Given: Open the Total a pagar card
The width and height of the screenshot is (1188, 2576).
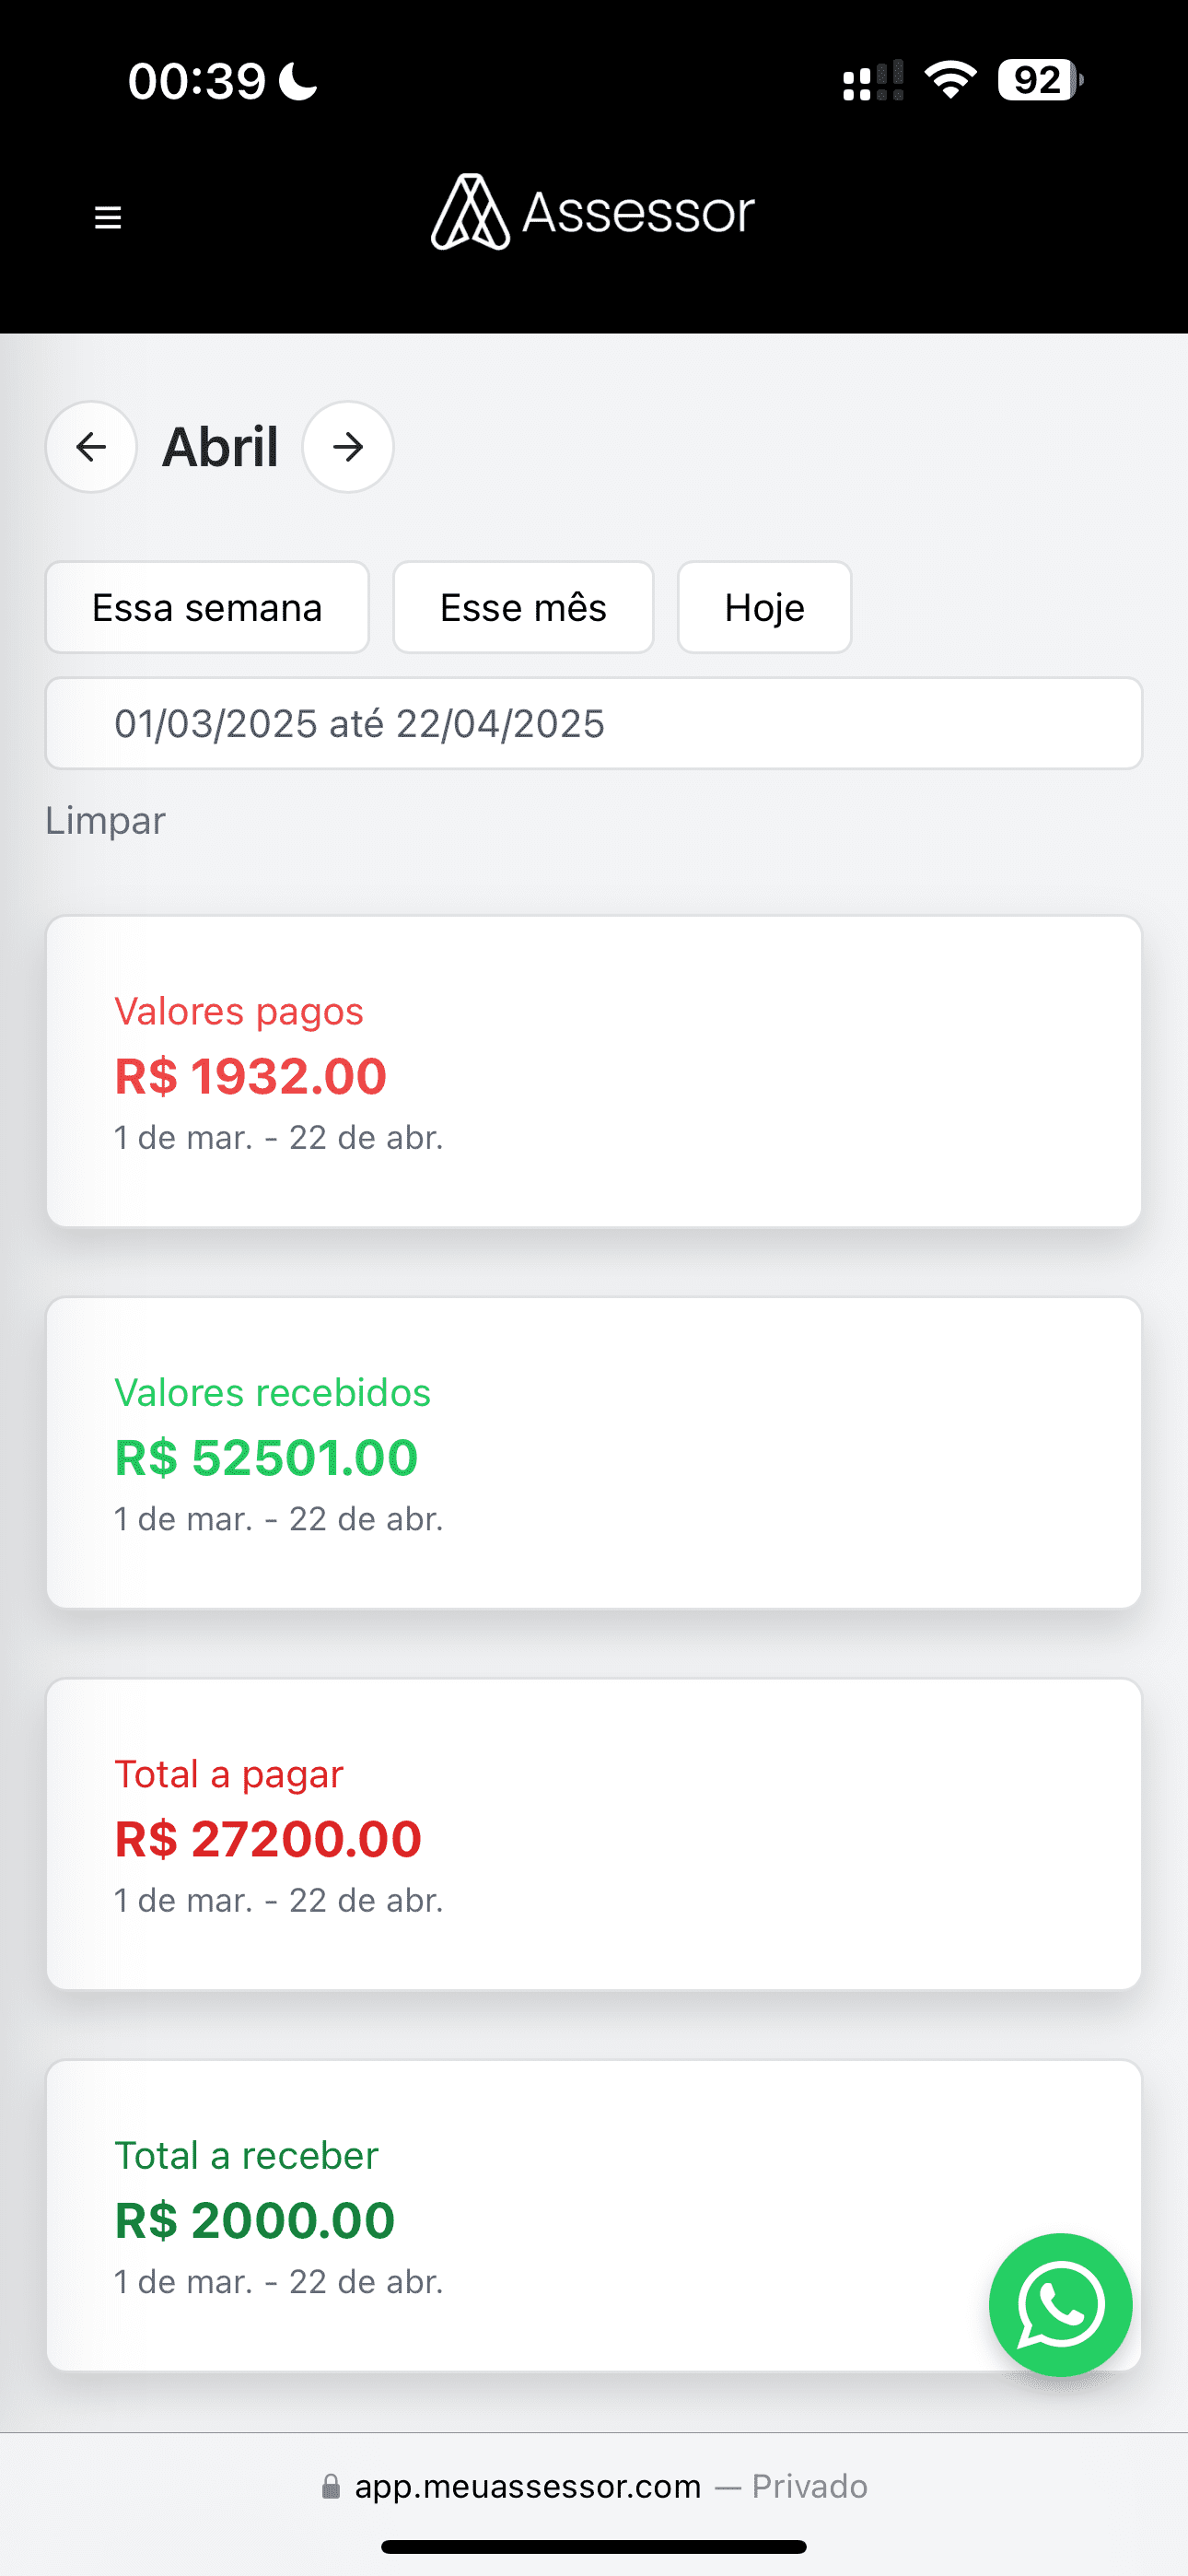Looking at the screenshot, I should (593, 1834).
